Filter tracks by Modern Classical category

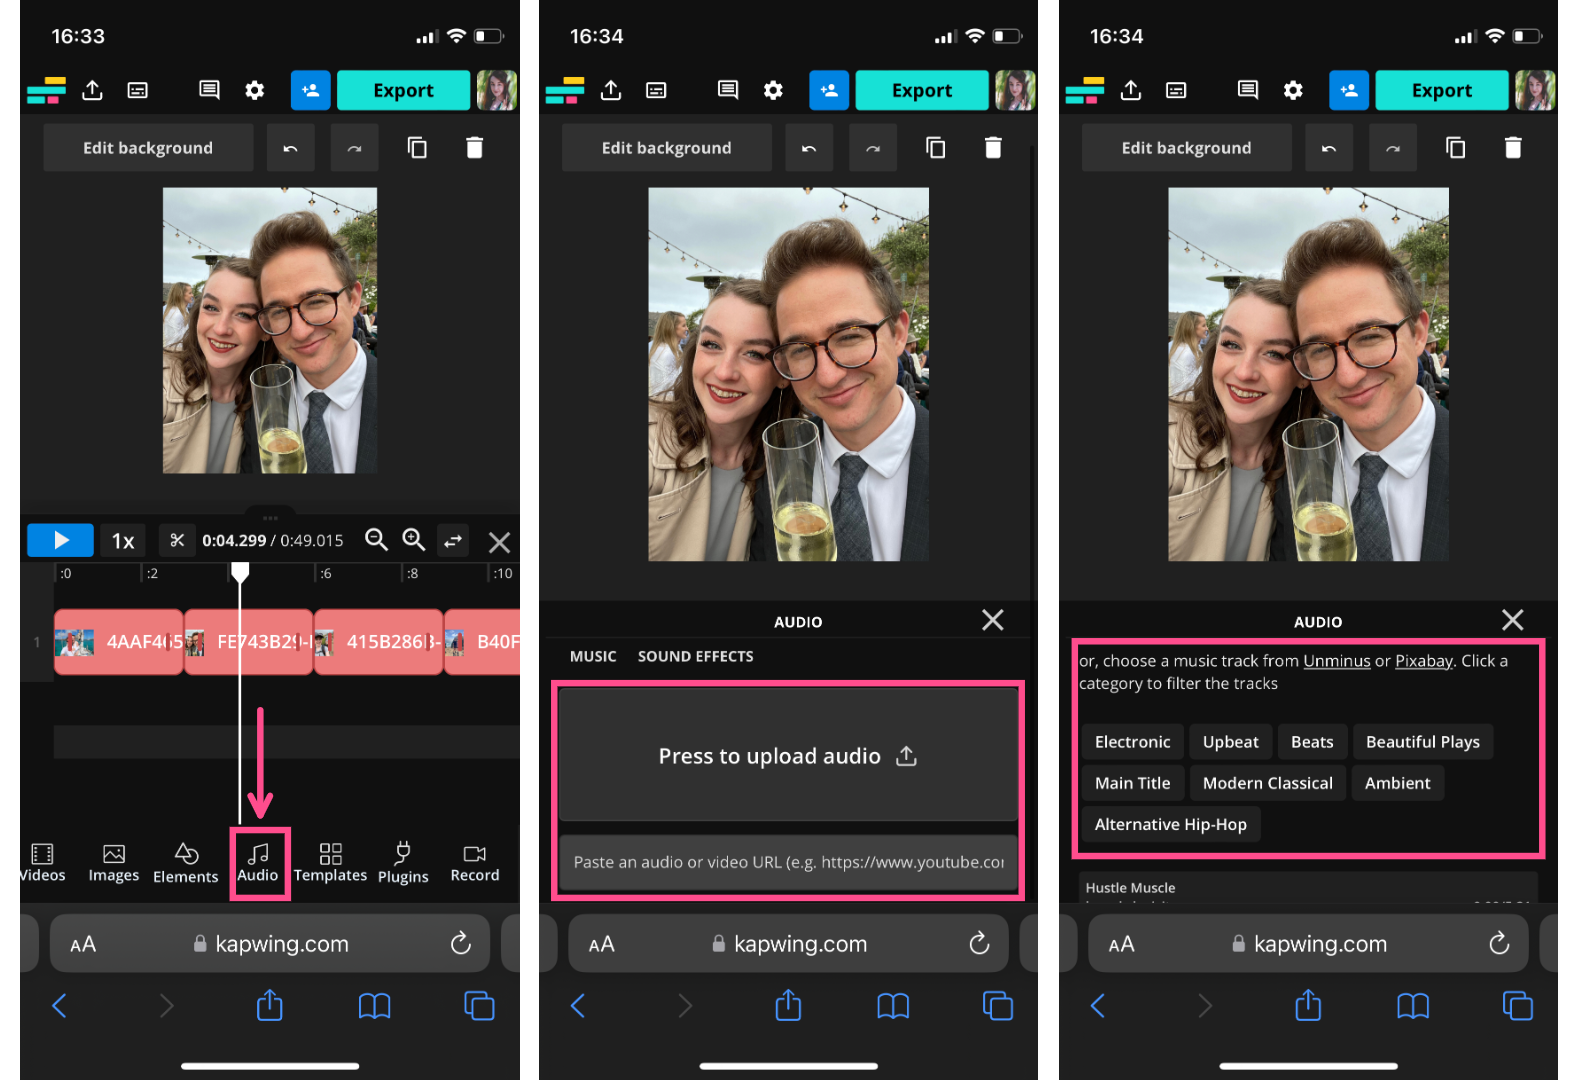pyautogui.click(x=1267, y=783)
